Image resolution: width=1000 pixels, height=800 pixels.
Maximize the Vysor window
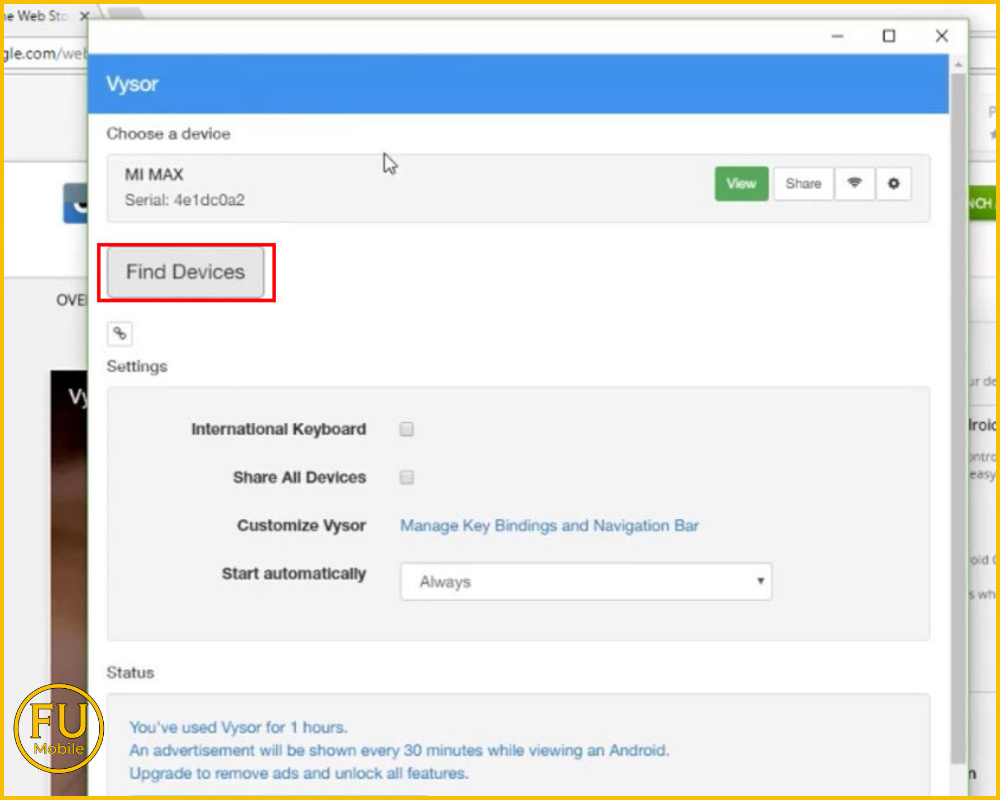click(889, 36)
